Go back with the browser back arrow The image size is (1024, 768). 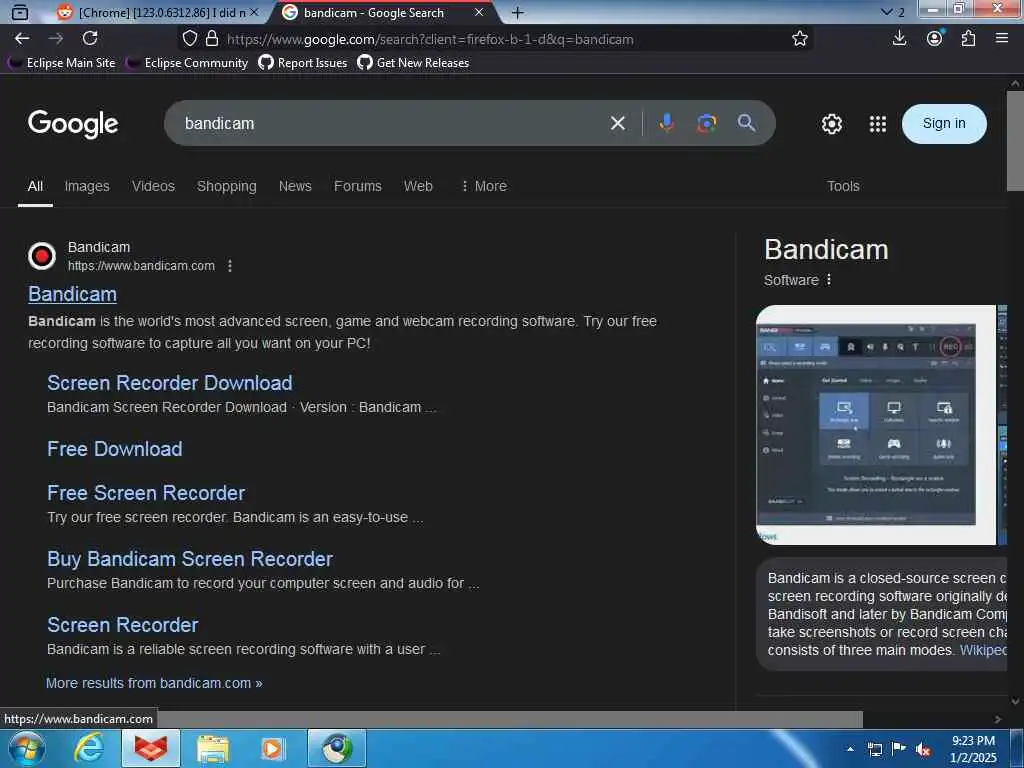pyautogui.click(x=22, y=39)
